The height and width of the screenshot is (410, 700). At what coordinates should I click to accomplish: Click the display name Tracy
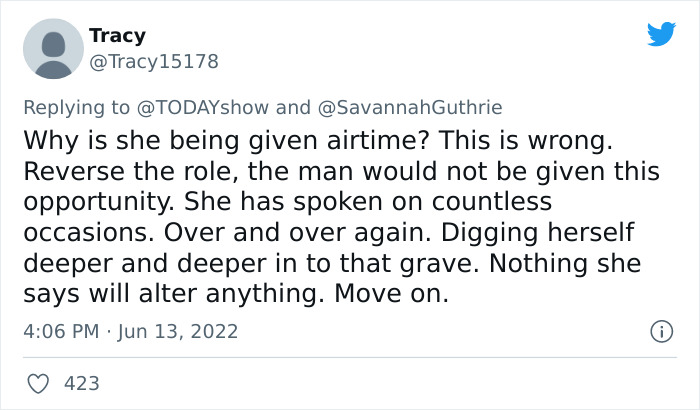117,36
